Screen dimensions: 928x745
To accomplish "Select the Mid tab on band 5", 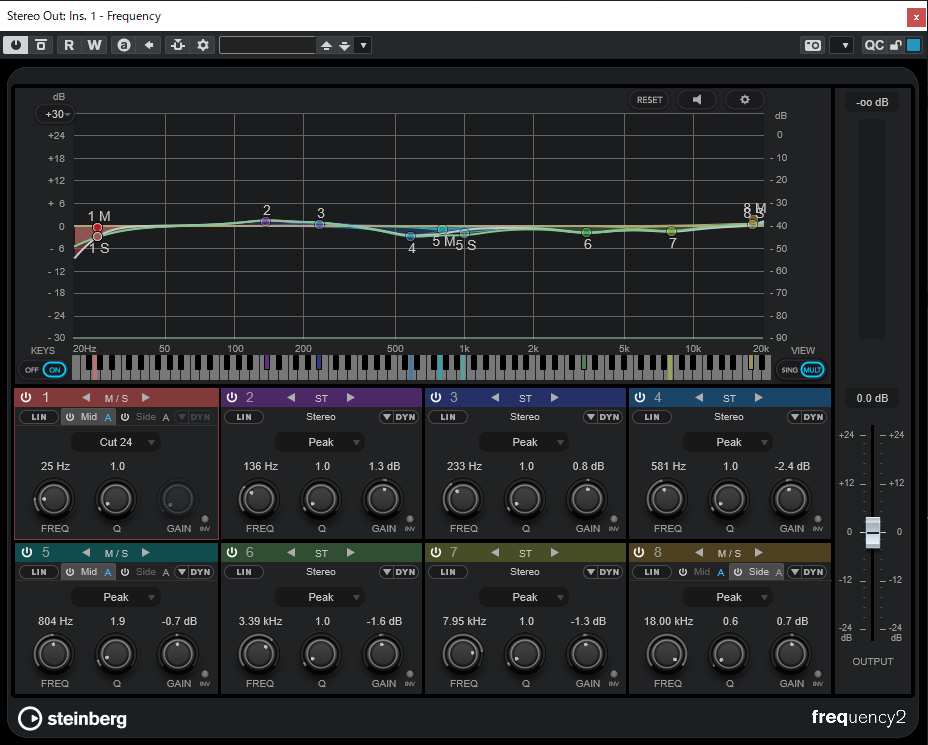I will point(89,572).
